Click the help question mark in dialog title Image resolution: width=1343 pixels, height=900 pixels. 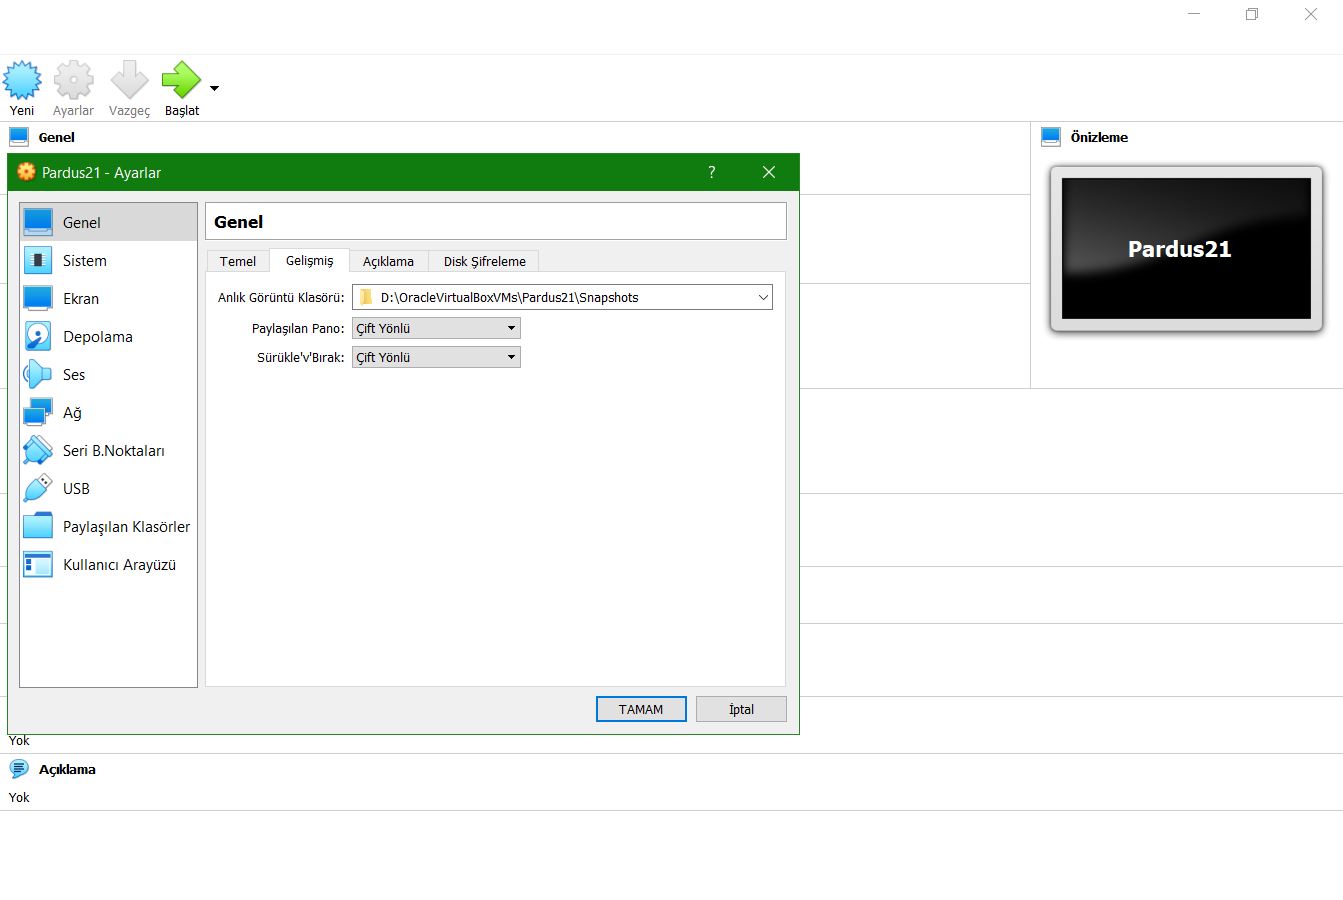(x=712, y=172)
